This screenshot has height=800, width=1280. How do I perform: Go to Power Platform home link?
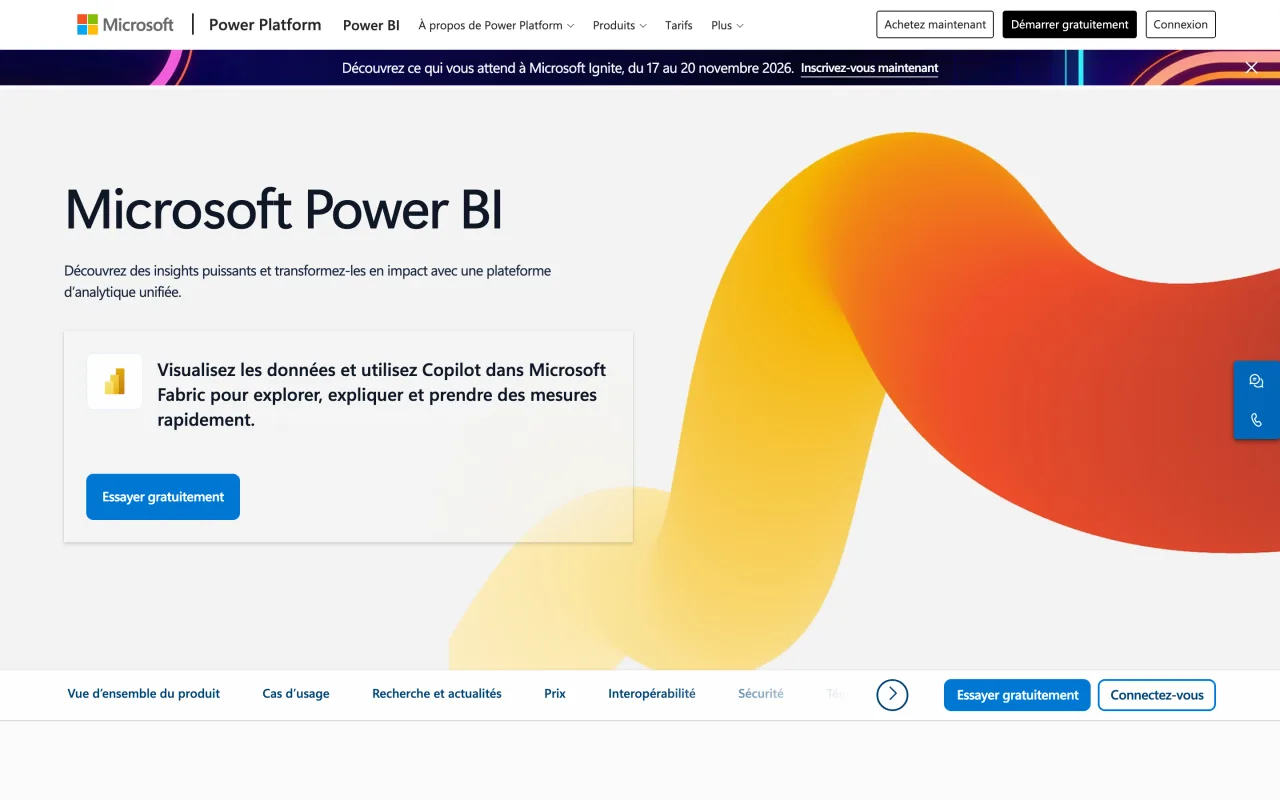(265, 25)
